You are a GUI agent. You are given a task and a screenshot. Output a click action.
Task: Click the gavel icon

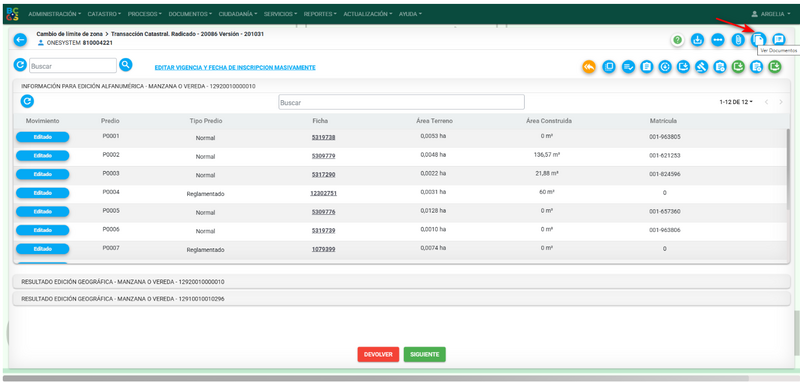coord(702,66)
